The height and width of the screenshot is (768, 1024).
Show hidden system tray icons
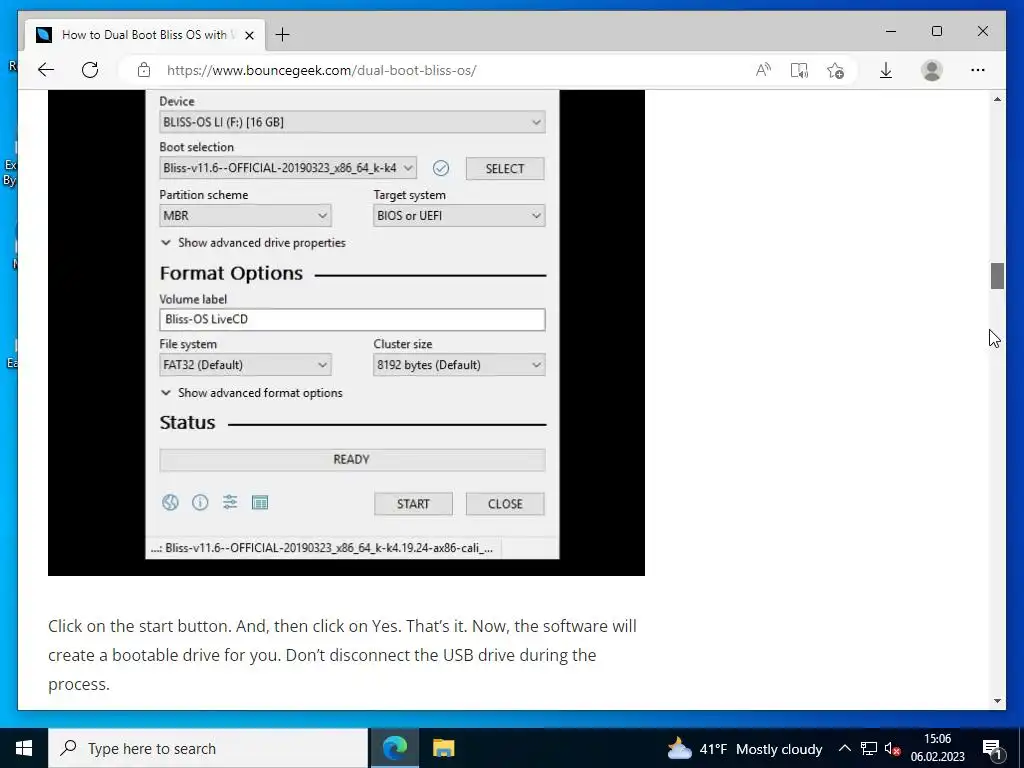(x=844, y=748)
